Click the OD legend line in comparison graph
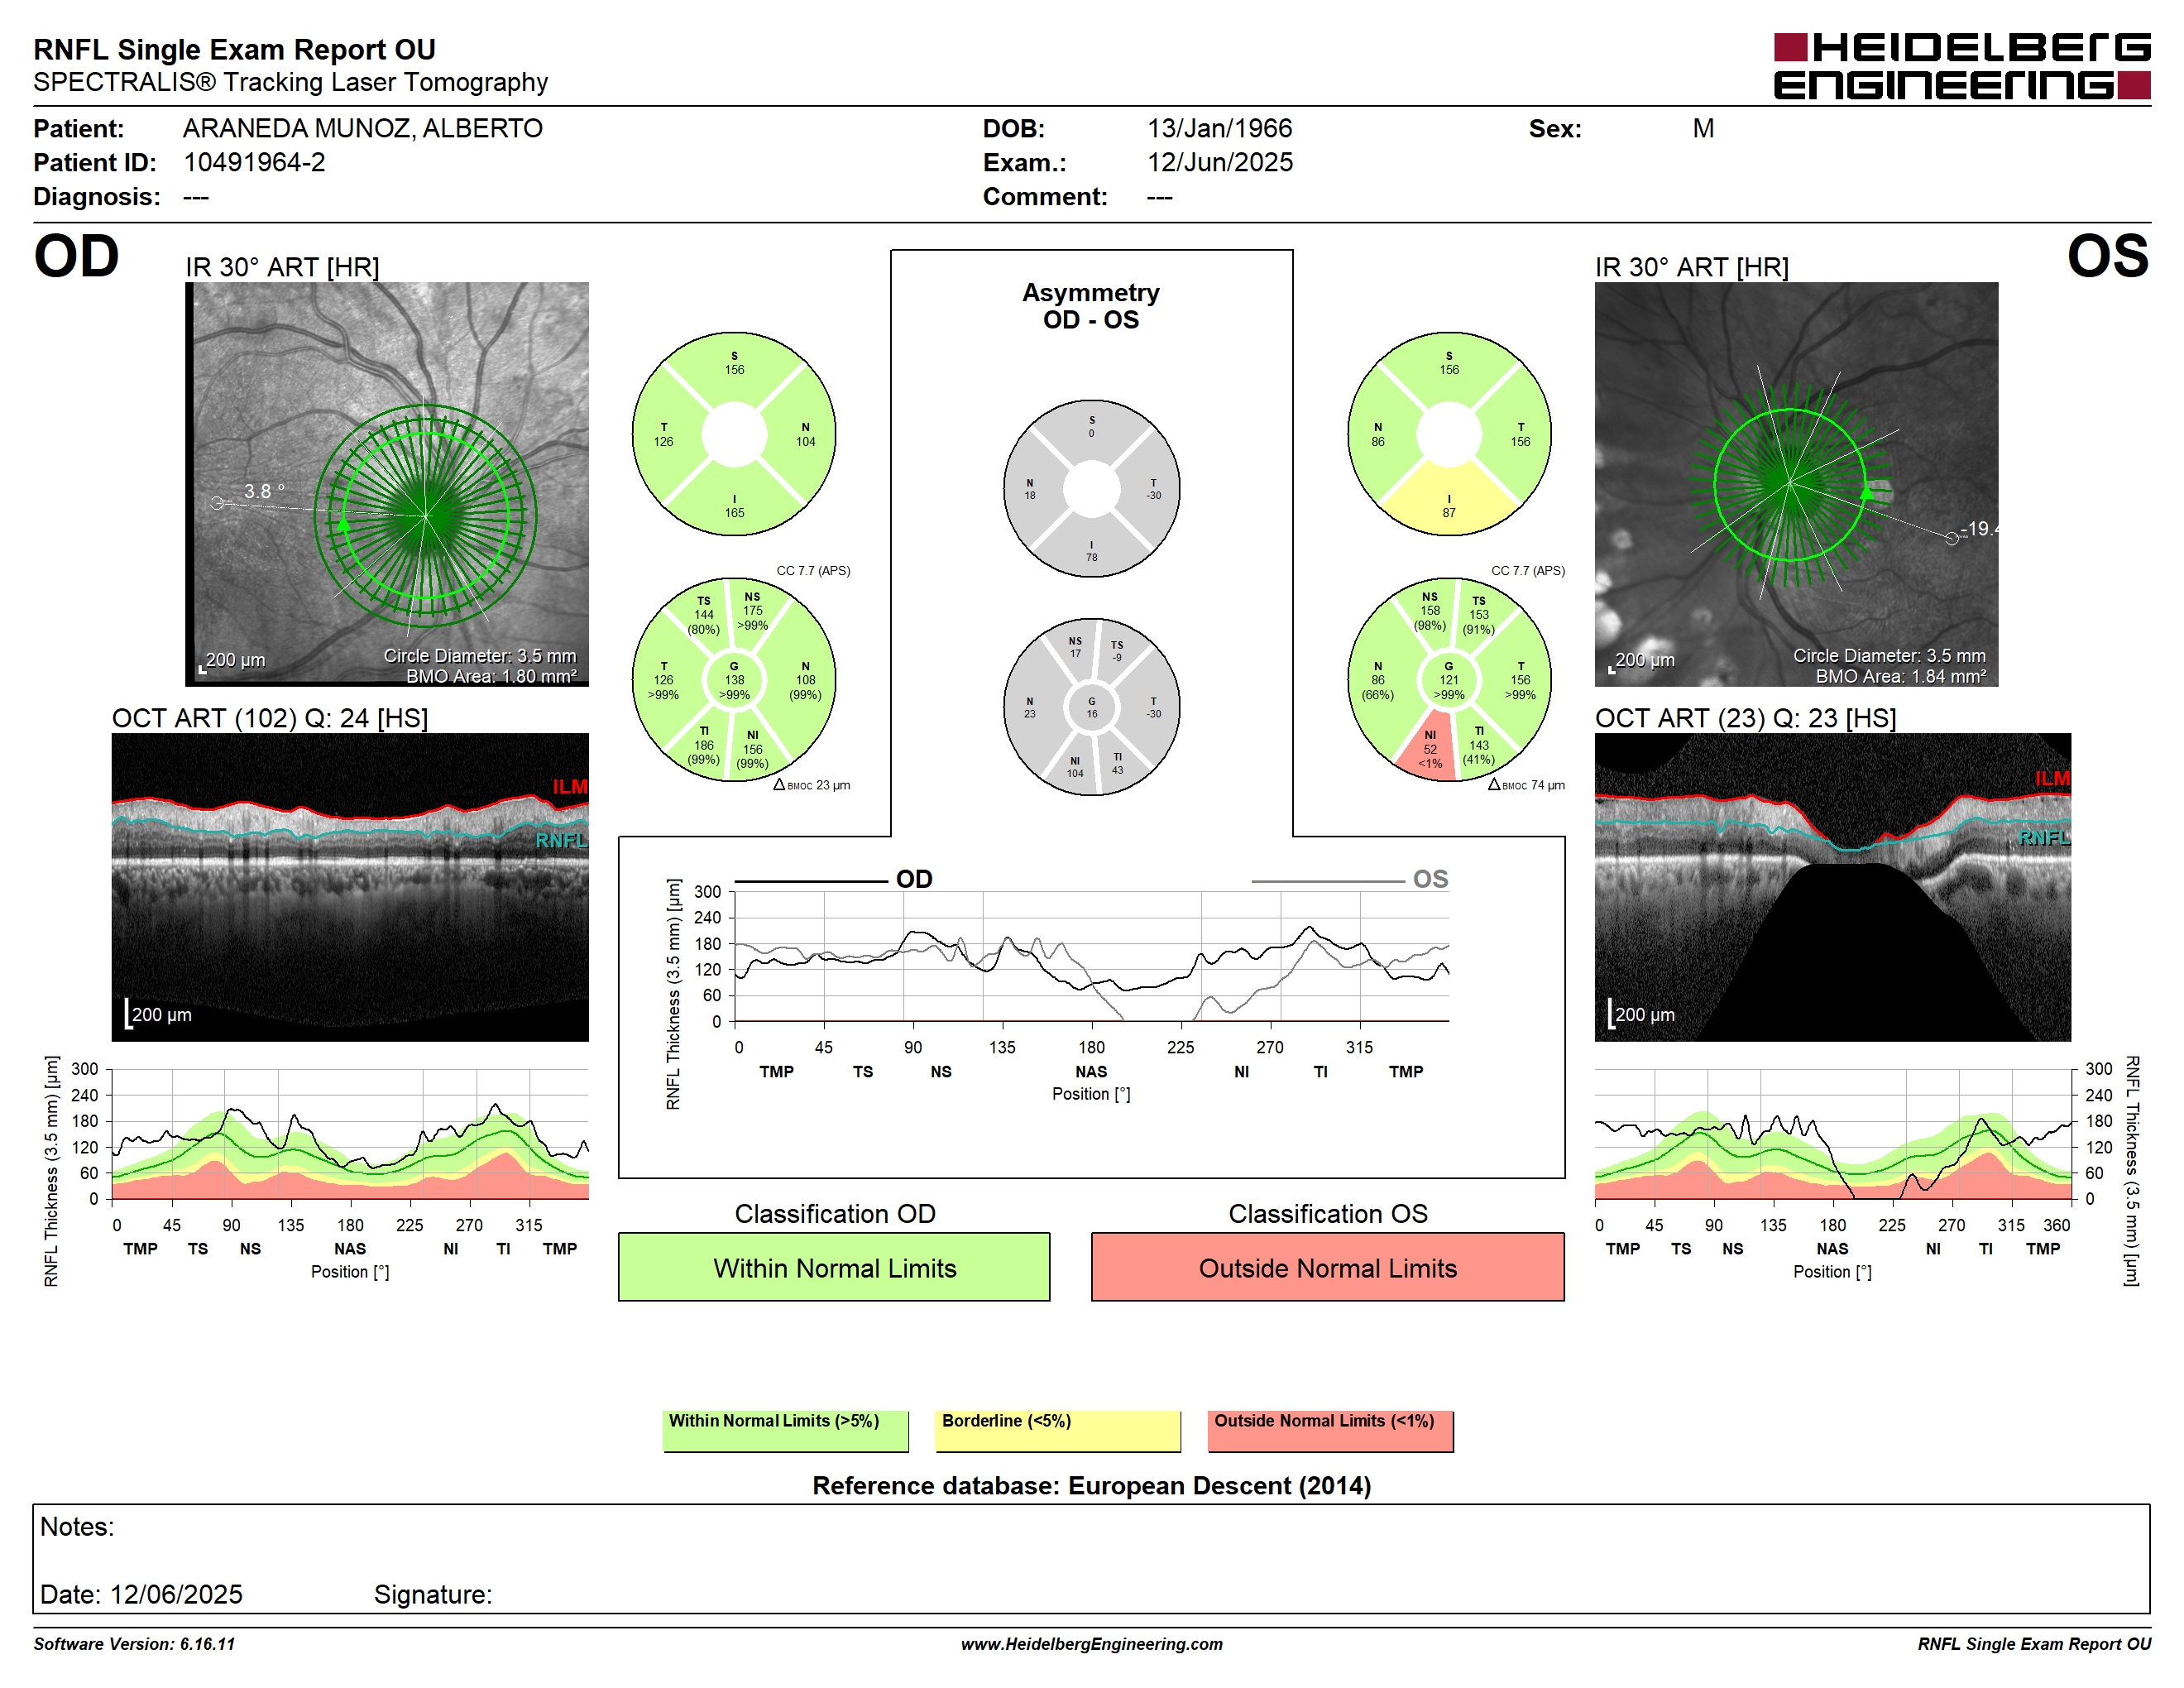 click(x=810, y=881)
